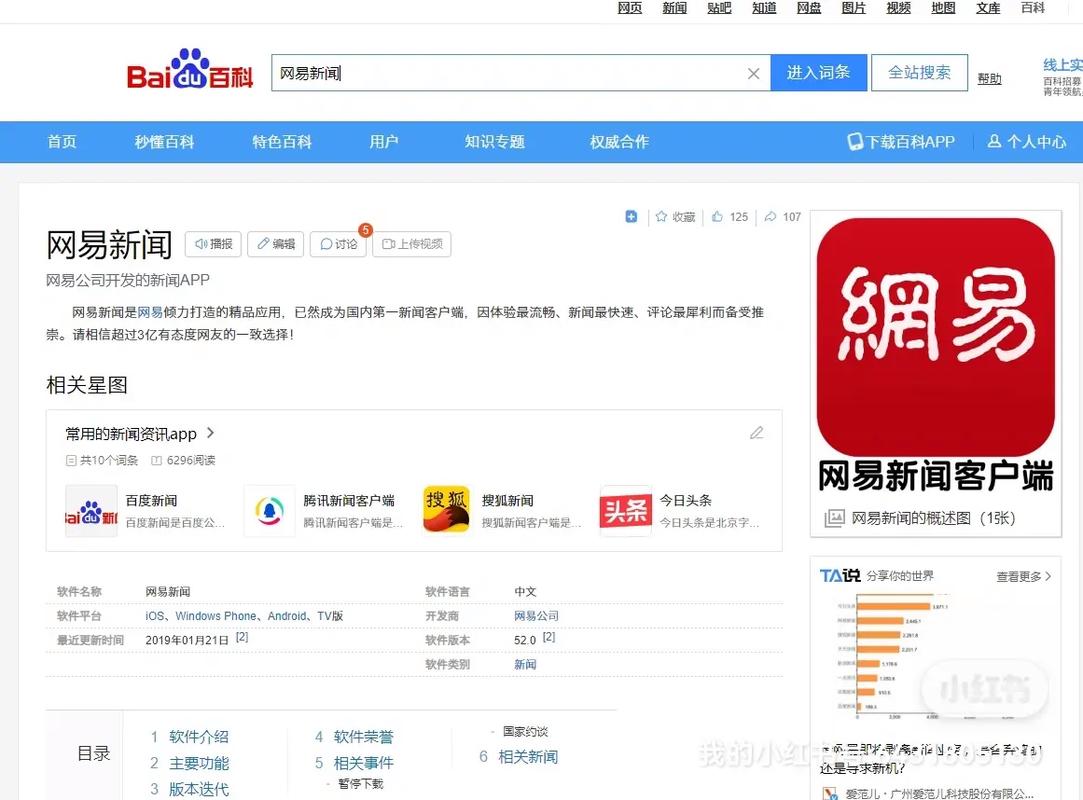Switch to the 秒懂百科 nav tab
This screenshot has height=800, width=1083.
(163, 141)
